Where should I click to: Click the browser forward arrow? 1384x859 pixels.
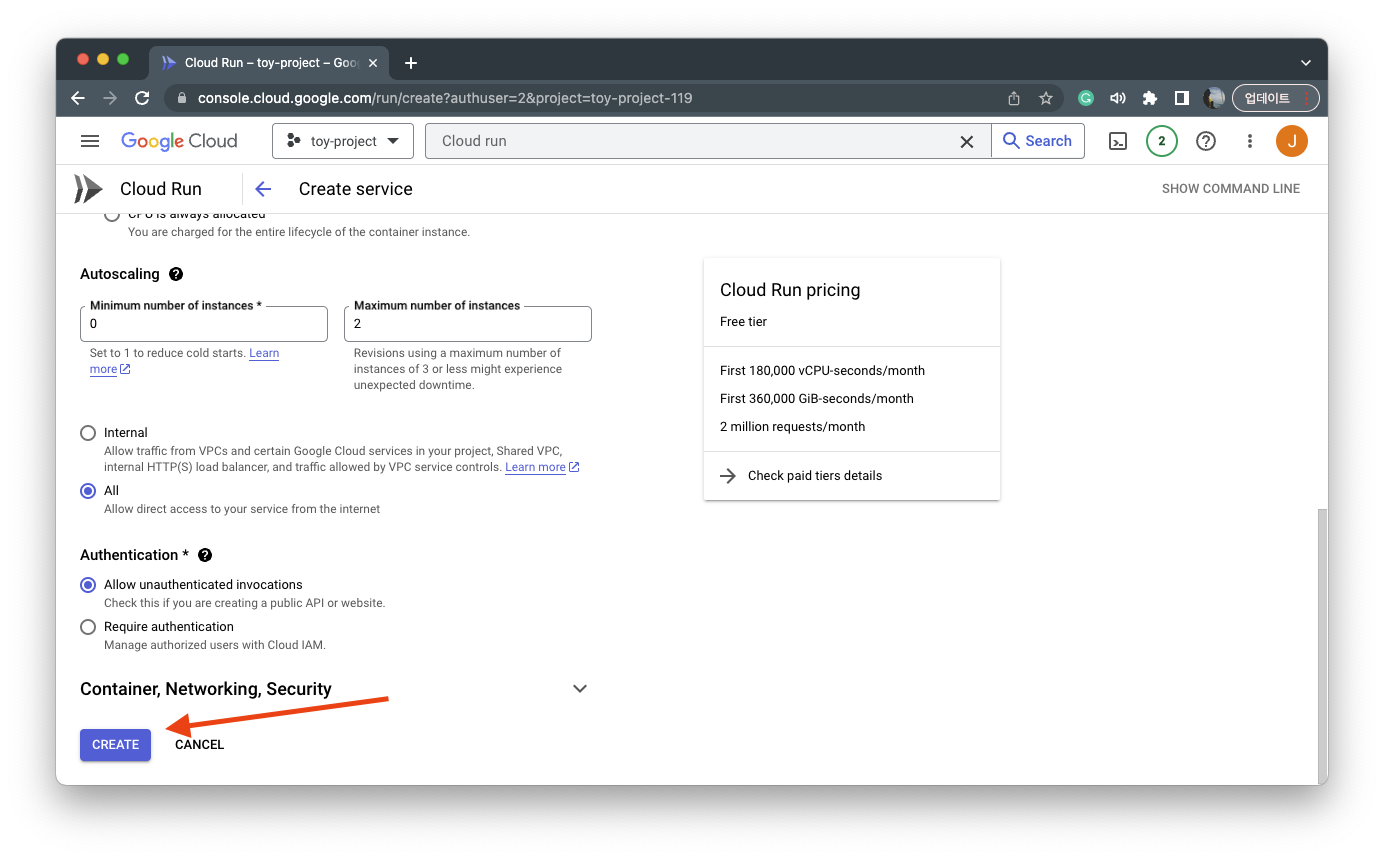[110, 98]
